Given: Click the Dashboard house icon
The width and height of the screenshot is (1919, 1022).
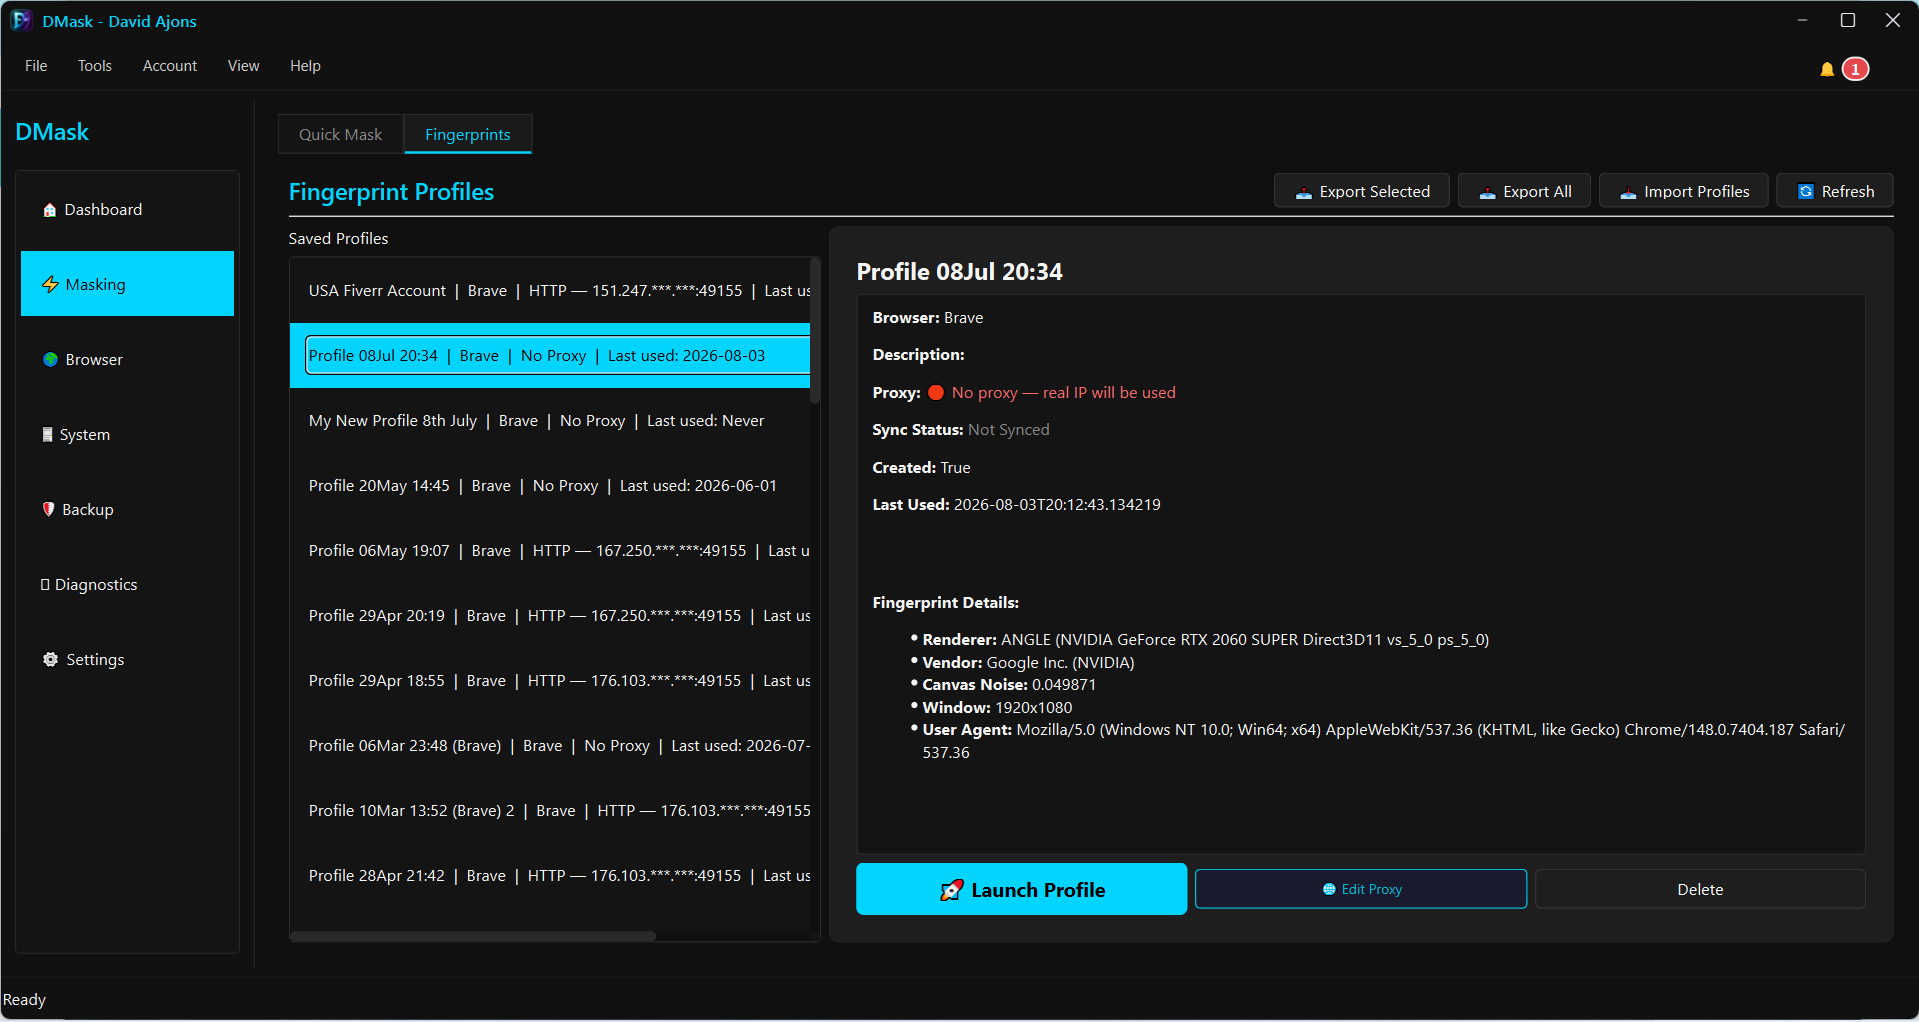Looking at the screenshot, I should coord(49,210).
